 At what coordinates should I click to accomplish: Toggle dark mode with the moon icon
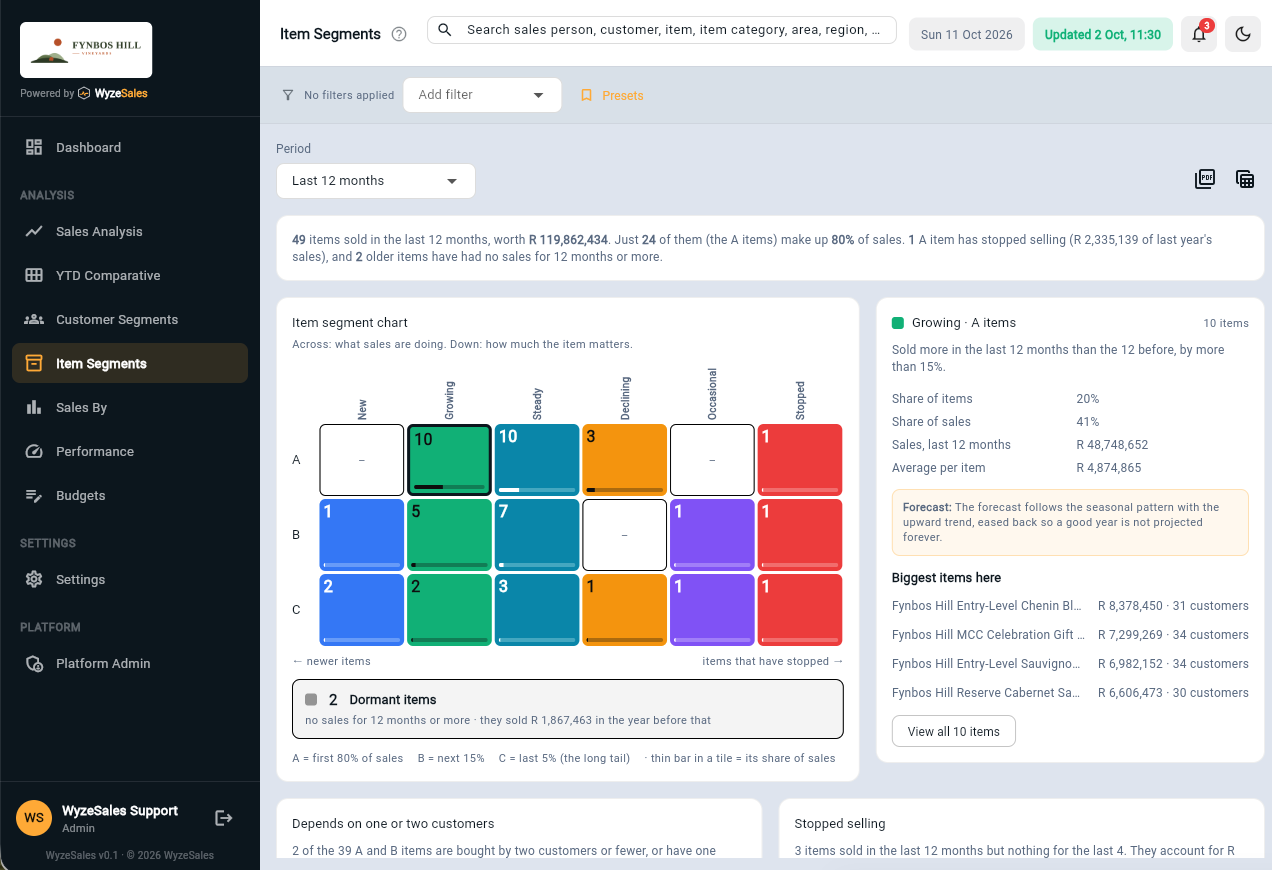pyautogui.click(x=1243, y=34)
